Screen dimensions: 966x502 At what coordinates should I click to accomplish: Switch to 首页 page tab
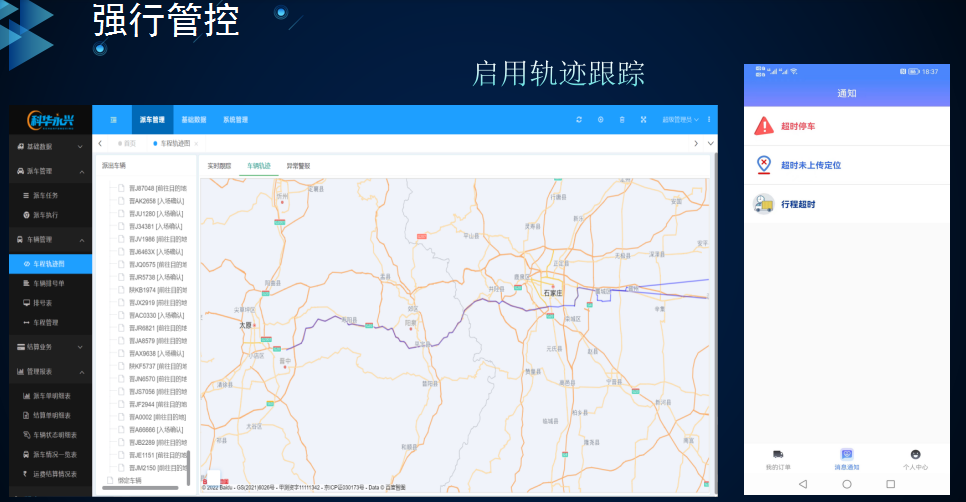click(127, 144)
